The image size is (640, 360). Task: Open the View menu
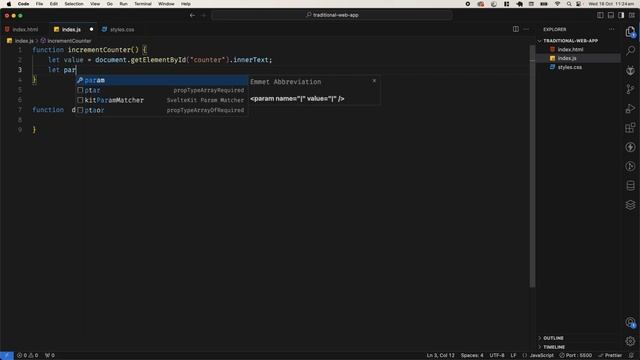[95, 4]
